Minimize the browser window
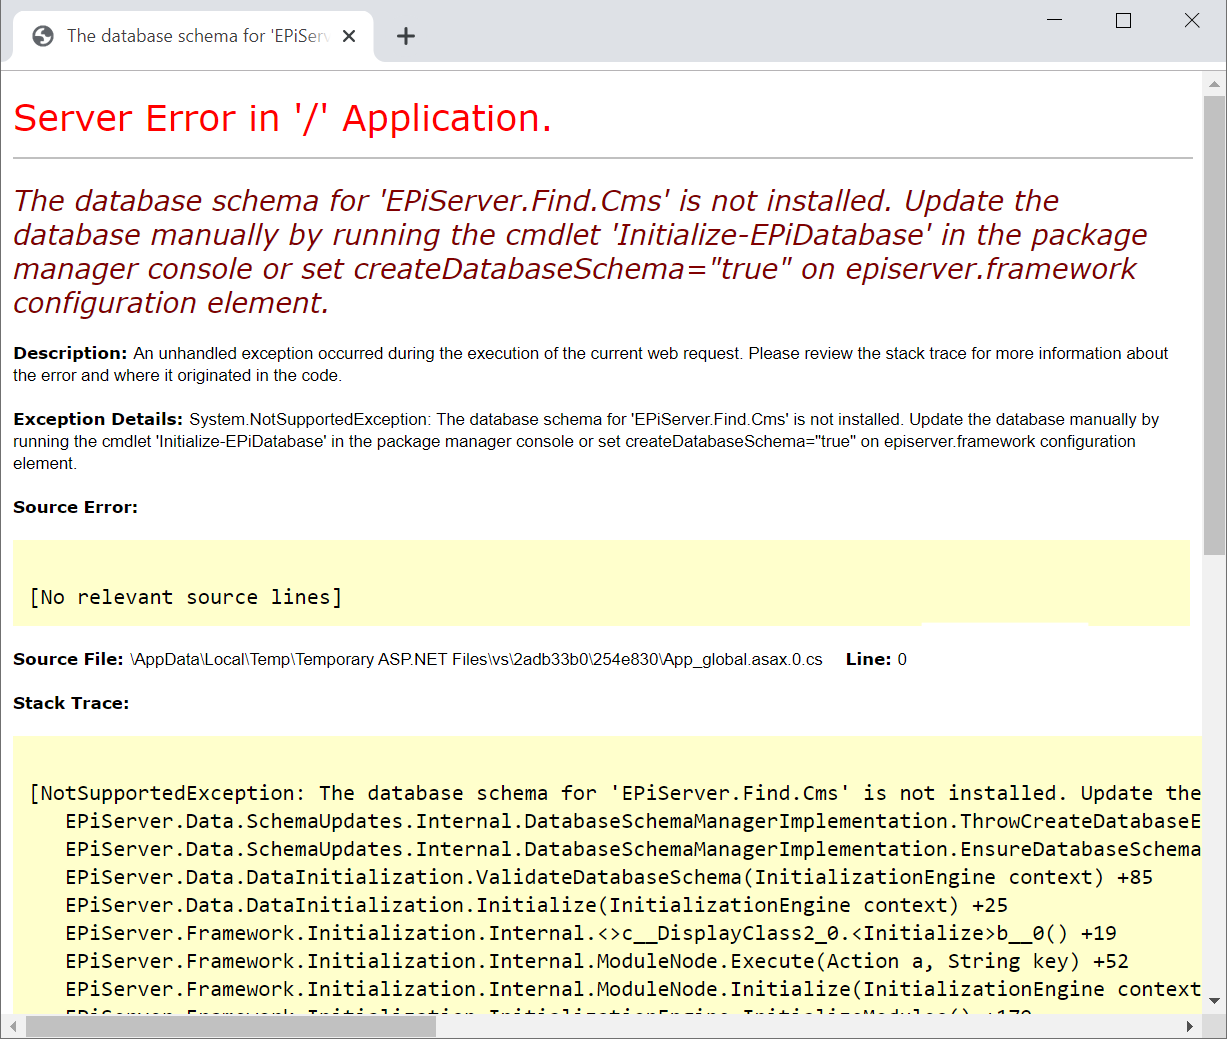 pos(1054,20)
